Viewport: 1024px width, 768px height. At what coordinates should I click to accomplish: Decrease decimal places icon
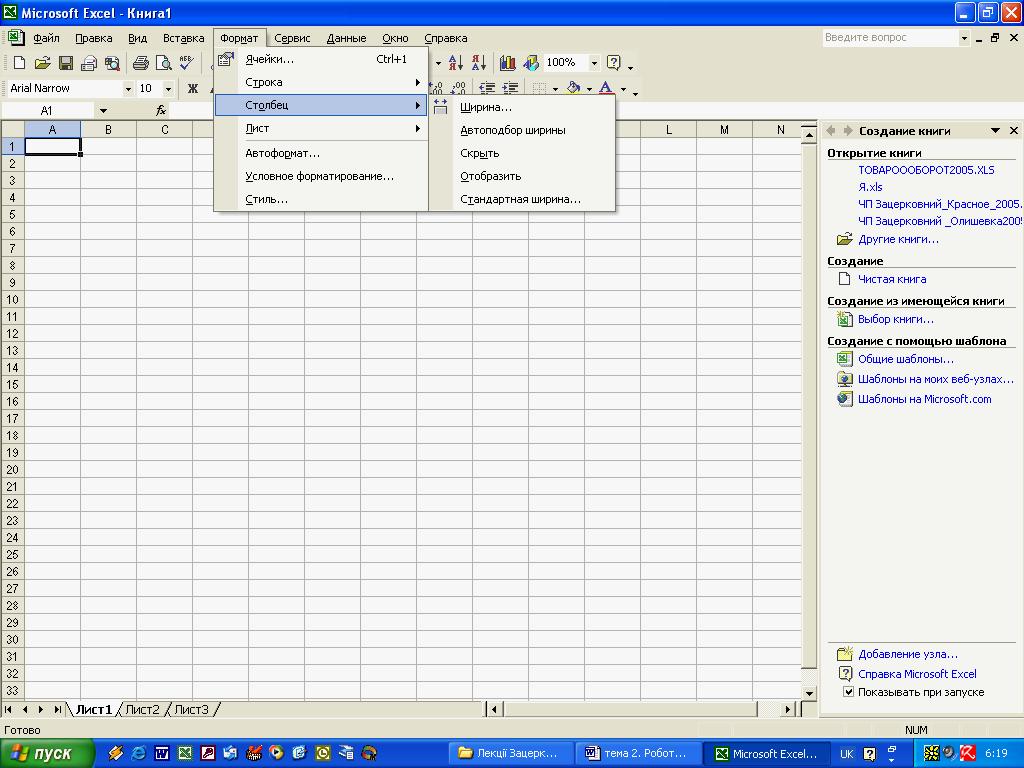coord(458,88)
